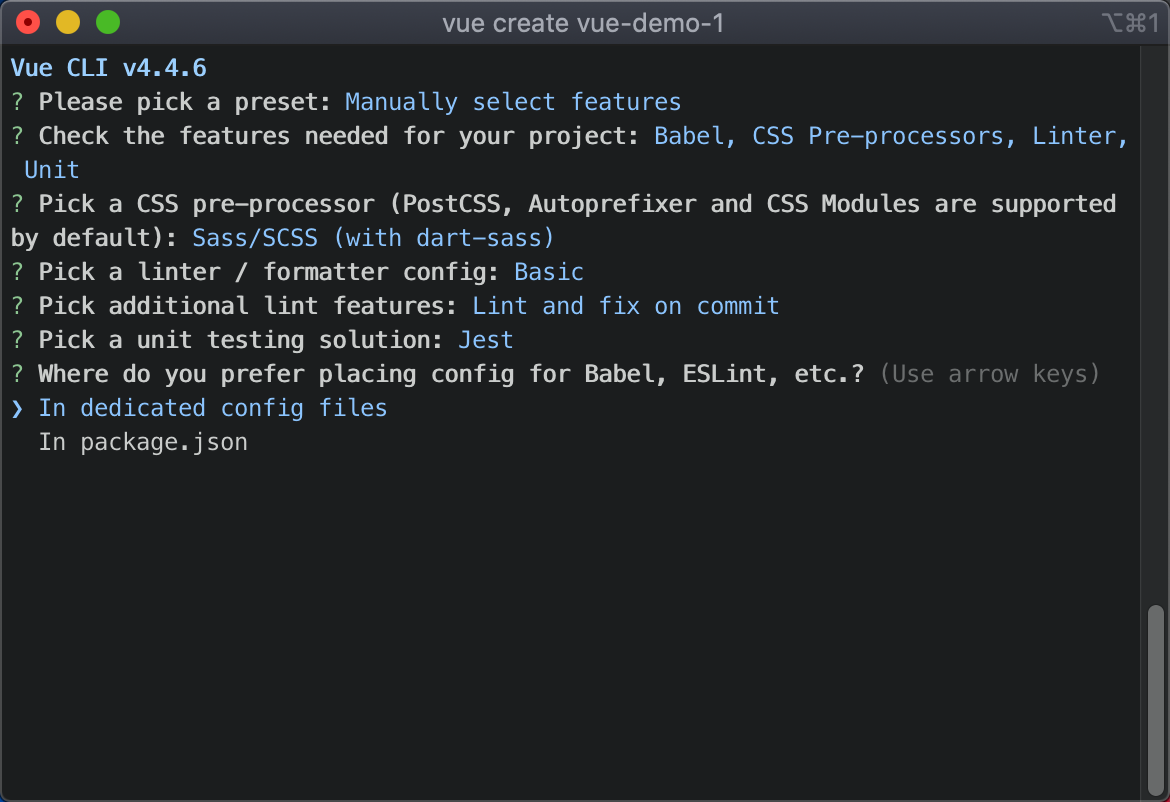
Task: Click the 'Please pick a preset:' prompt
Action: 184,102
